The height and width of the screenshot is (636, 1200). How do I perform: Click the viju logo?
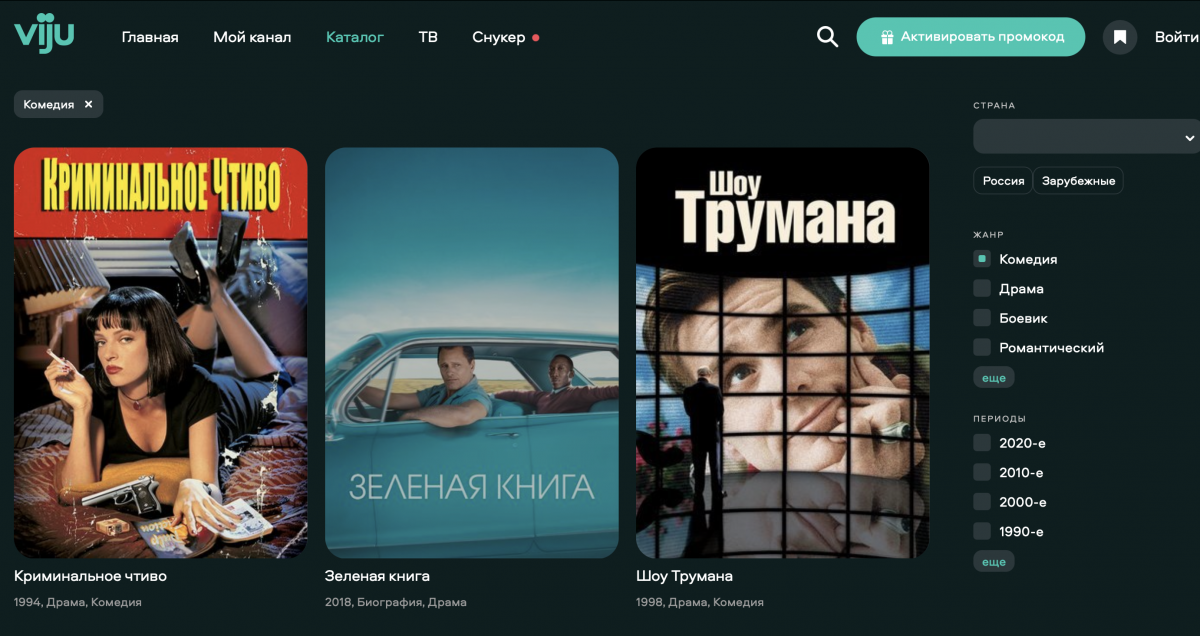[x=44, y=36]
